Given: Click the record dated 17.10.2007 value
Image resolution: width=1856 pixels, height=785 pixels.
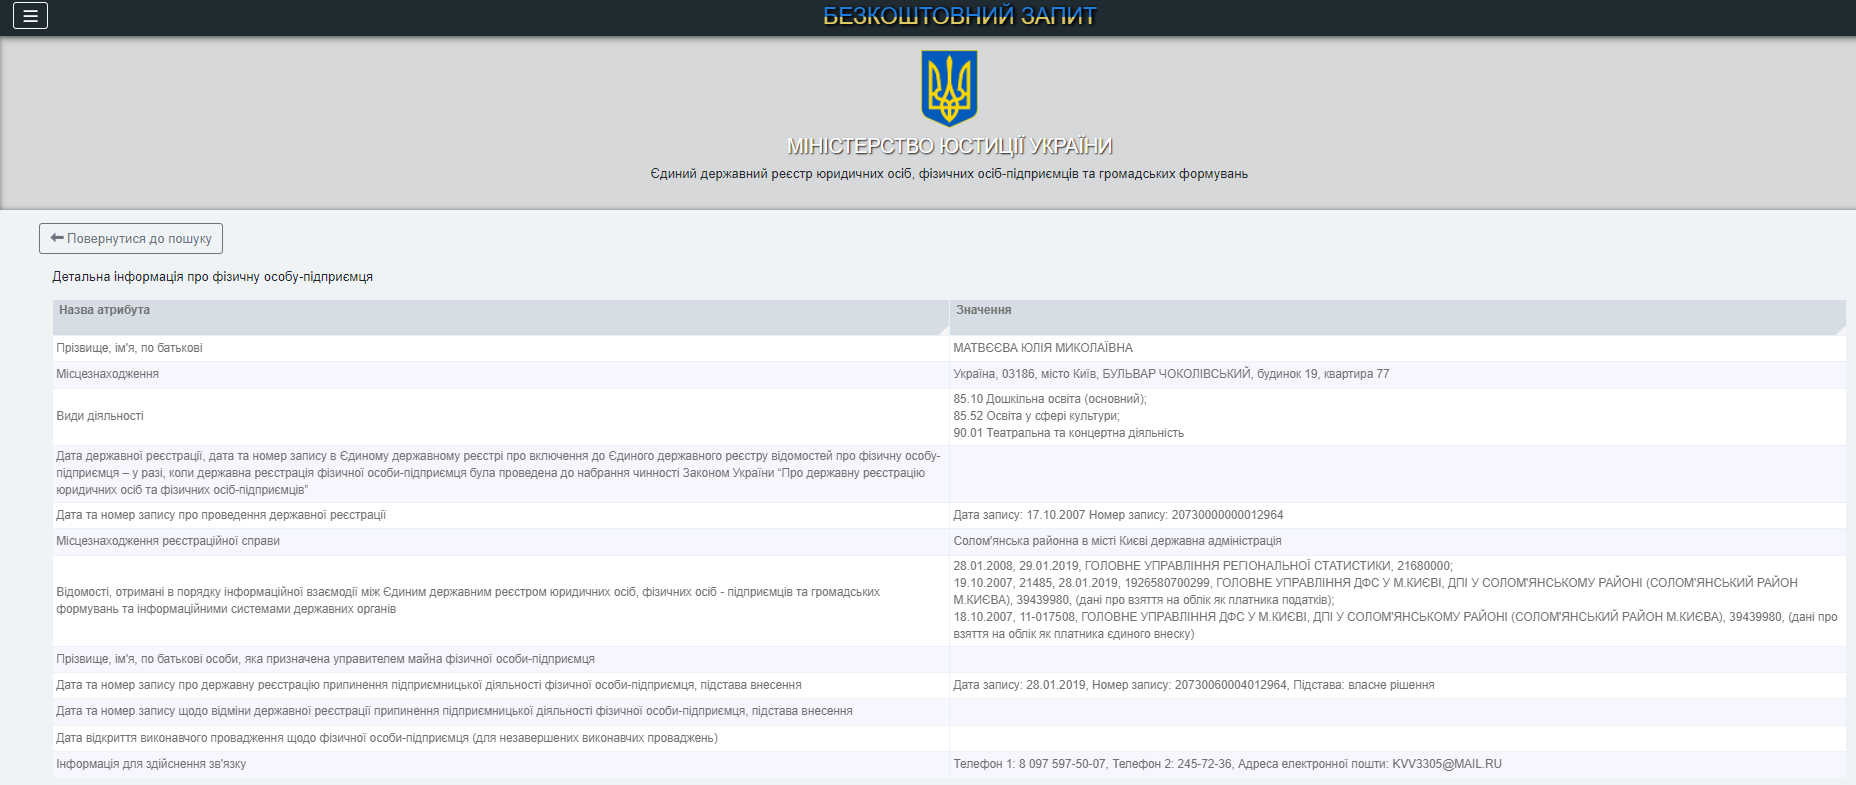Looking at the screenshot, I should pyautogui.click(x=1117, y=515).
